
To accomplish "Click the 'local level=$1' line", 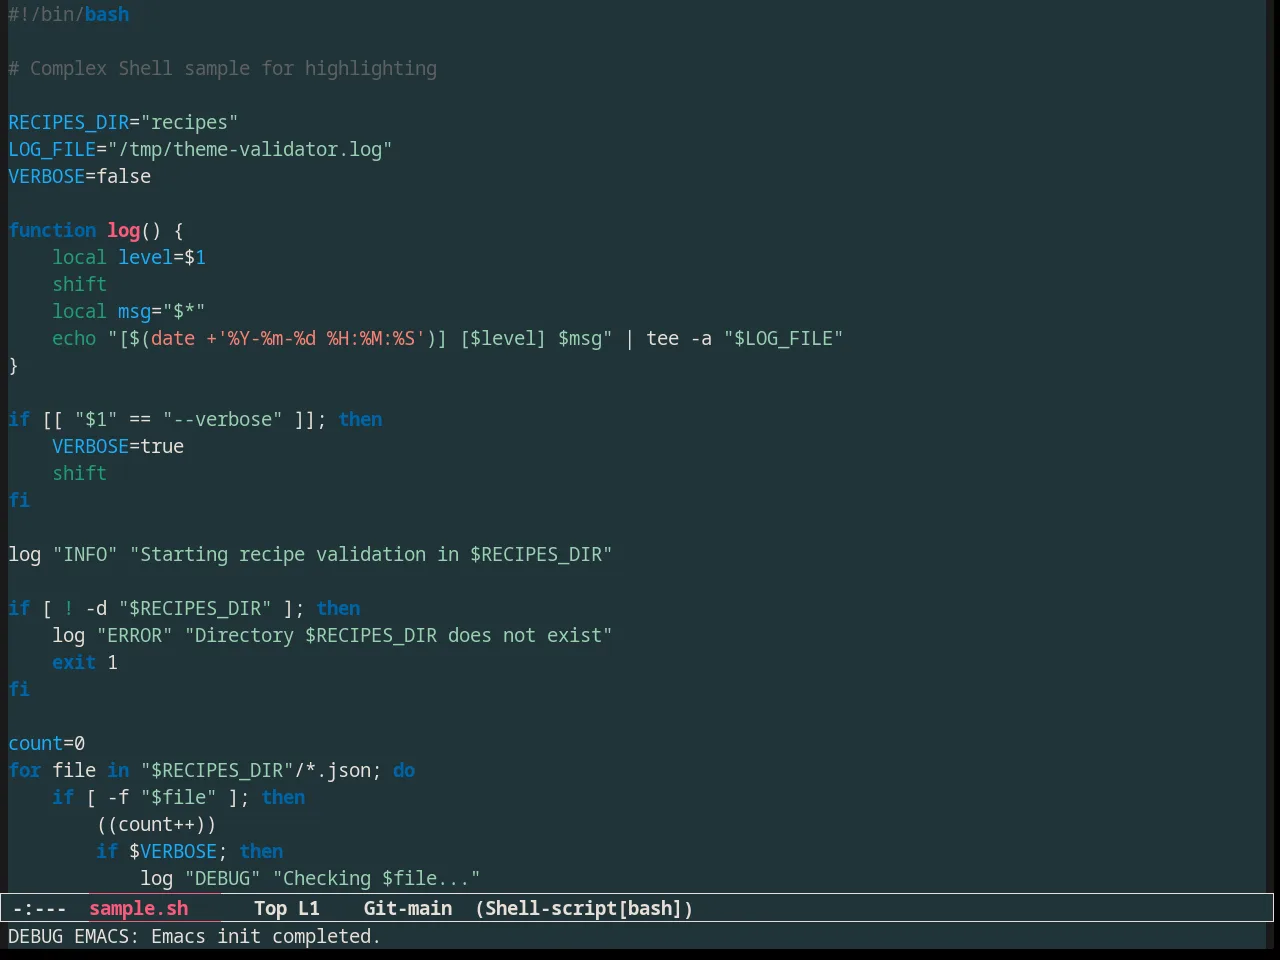I will pos(129,257).
